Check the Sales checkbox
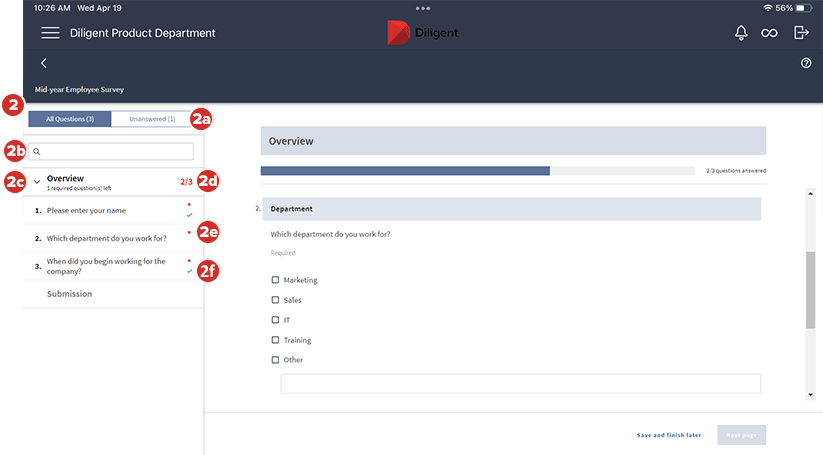The height and width of the screenshot is (455, 823). pos(276,300)
